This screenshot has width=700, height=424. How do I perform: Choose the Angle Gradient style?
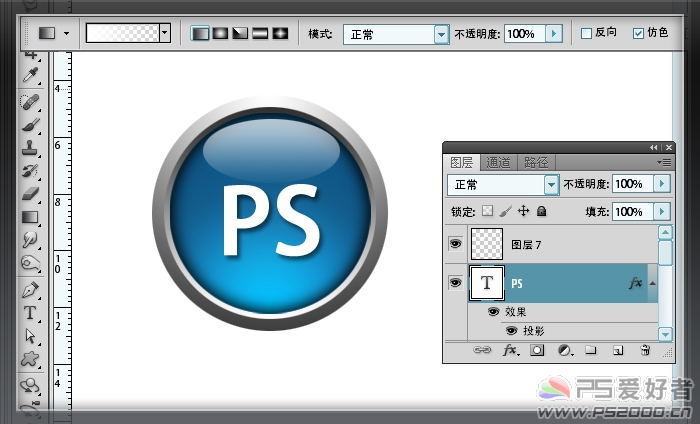[x=240, y=33]
